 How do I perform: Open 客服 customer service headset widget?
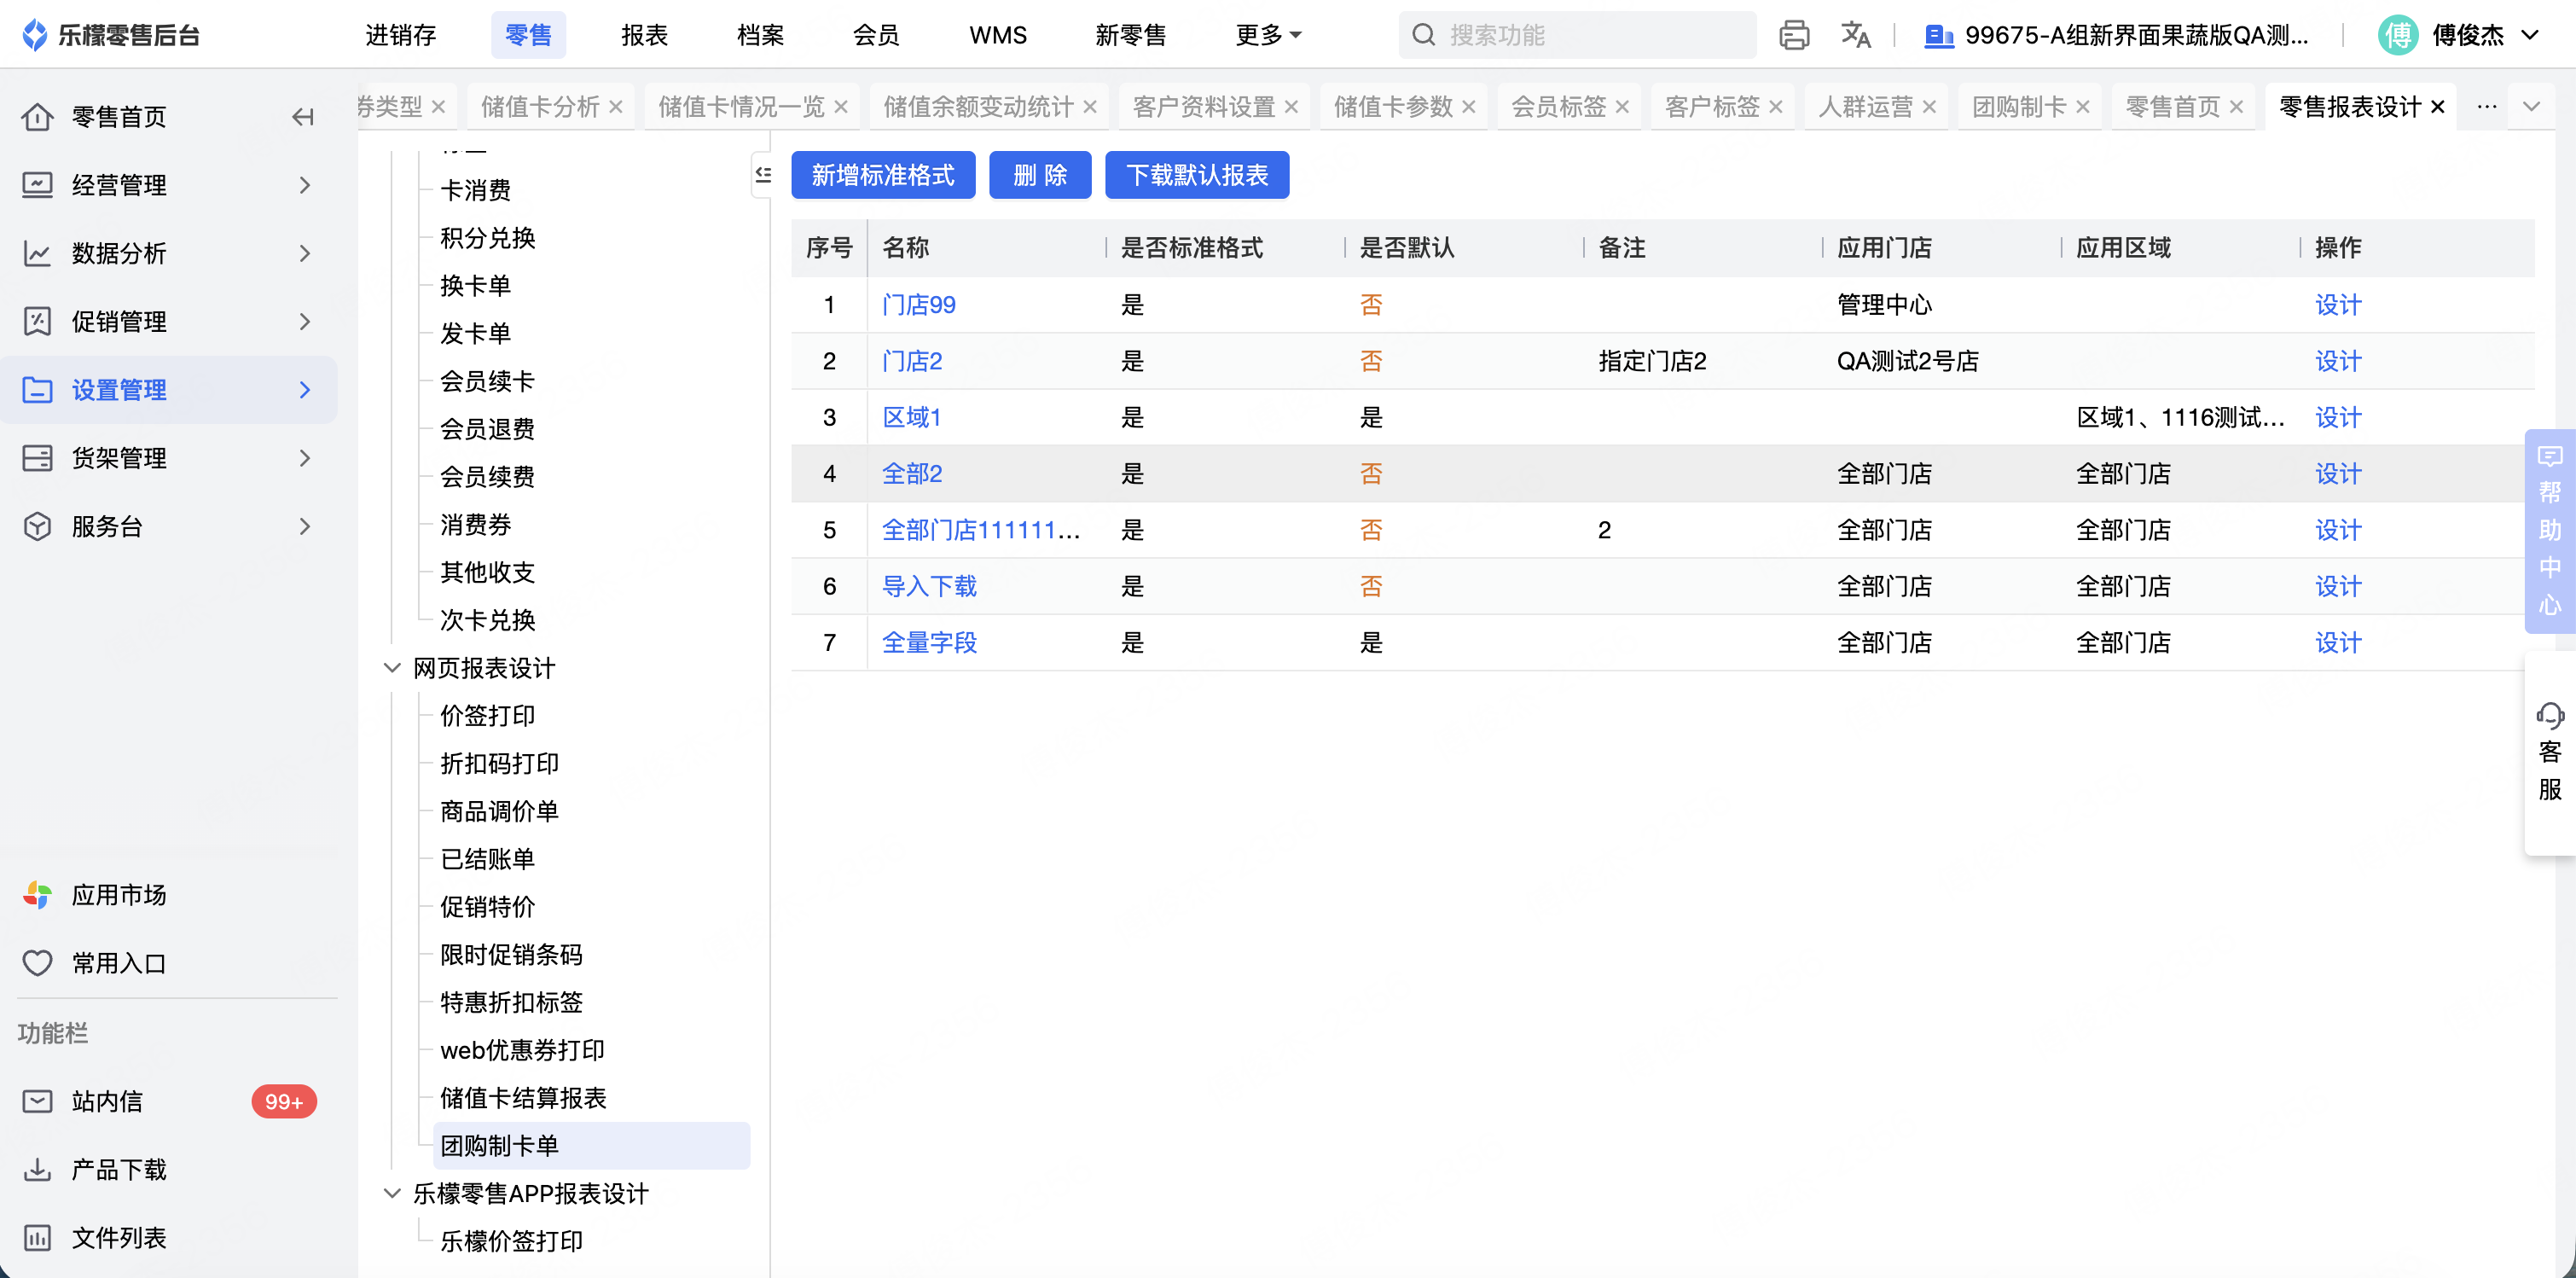[x=2549, y=752]
